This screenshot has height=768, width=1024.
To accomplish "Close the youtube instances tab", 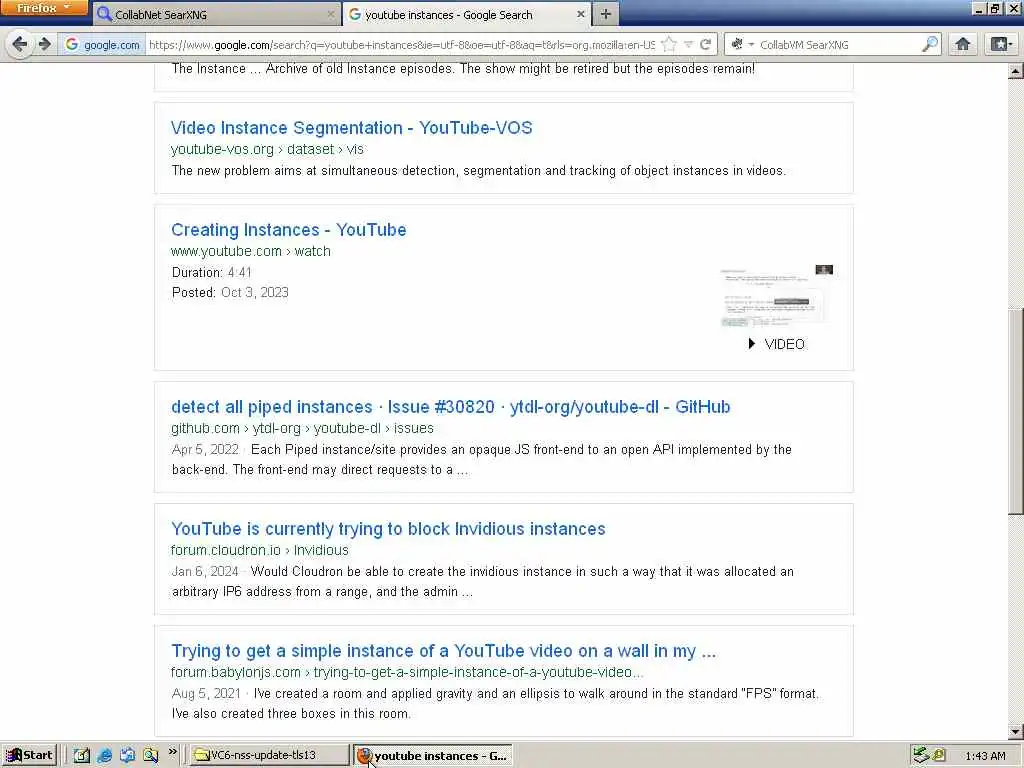I will 581,14.
